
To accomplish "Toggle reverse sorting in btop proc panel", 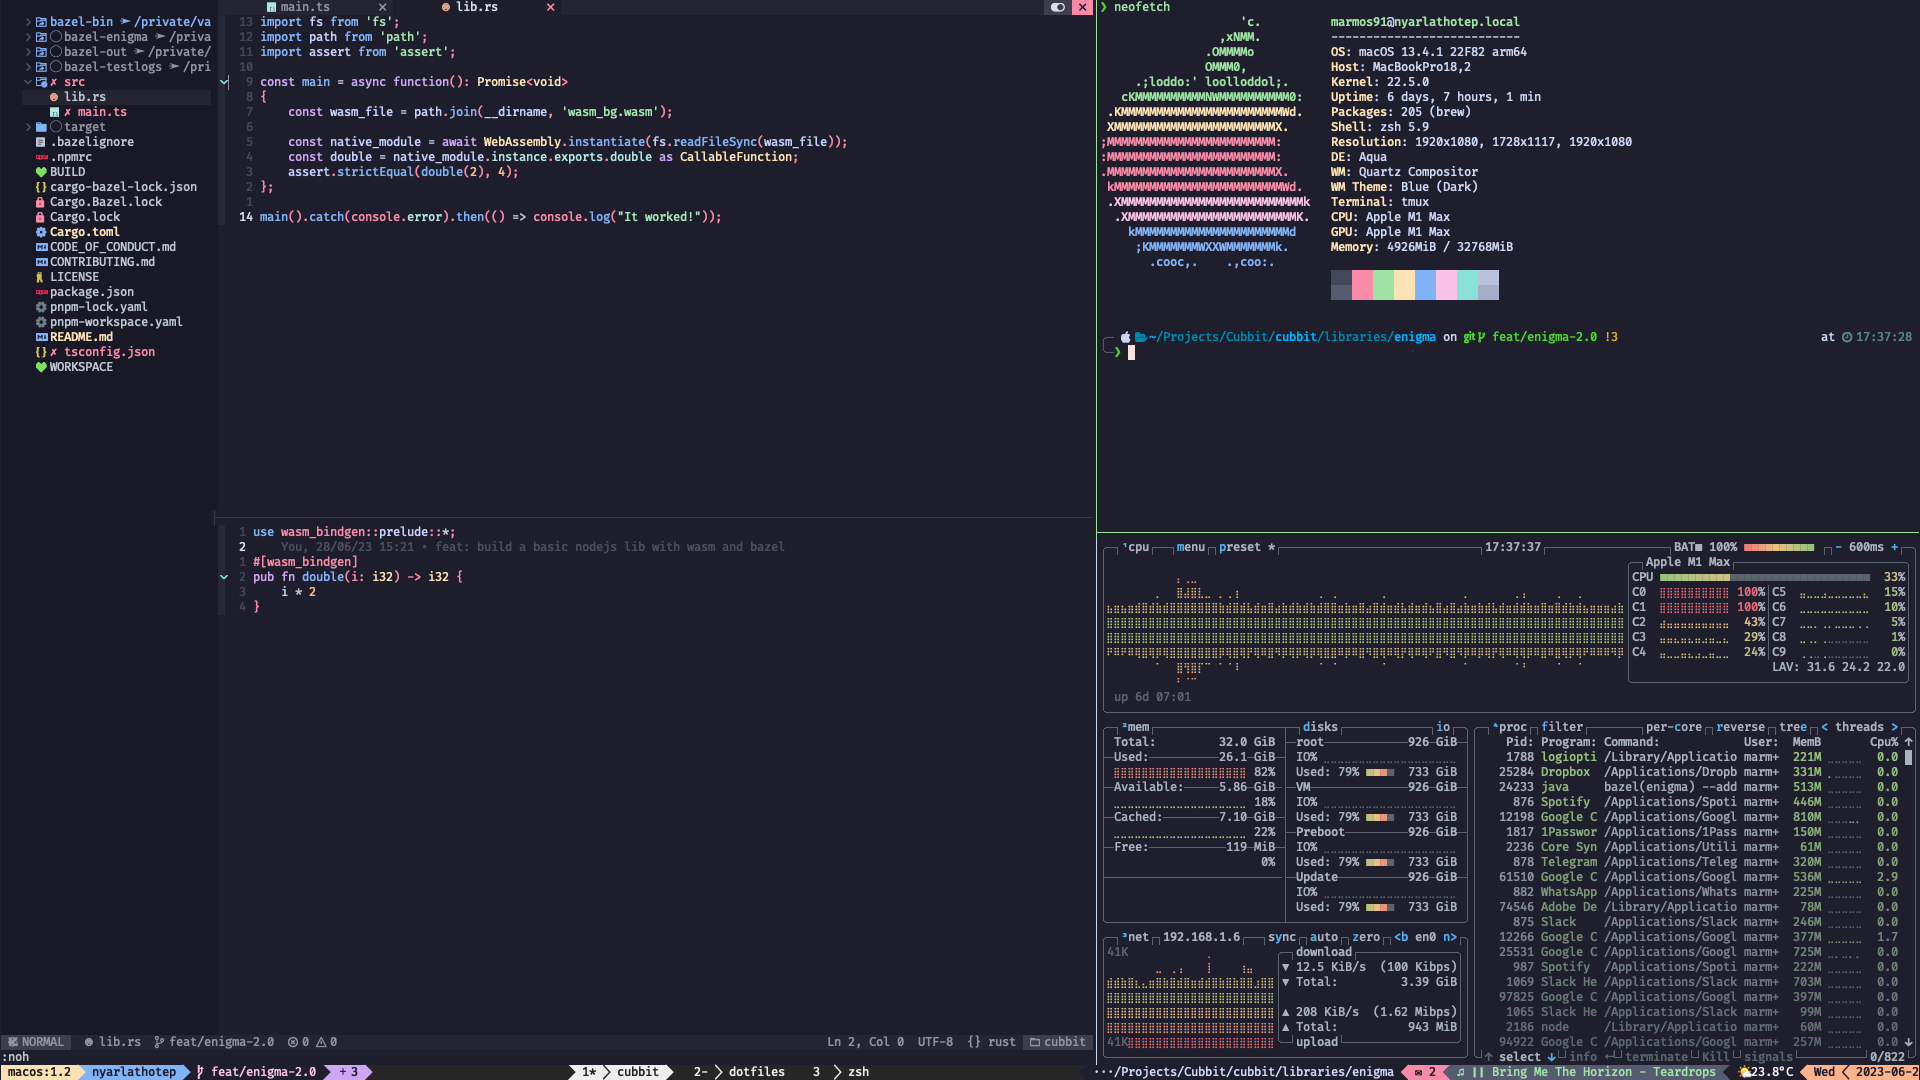I will click(1740, 727).
